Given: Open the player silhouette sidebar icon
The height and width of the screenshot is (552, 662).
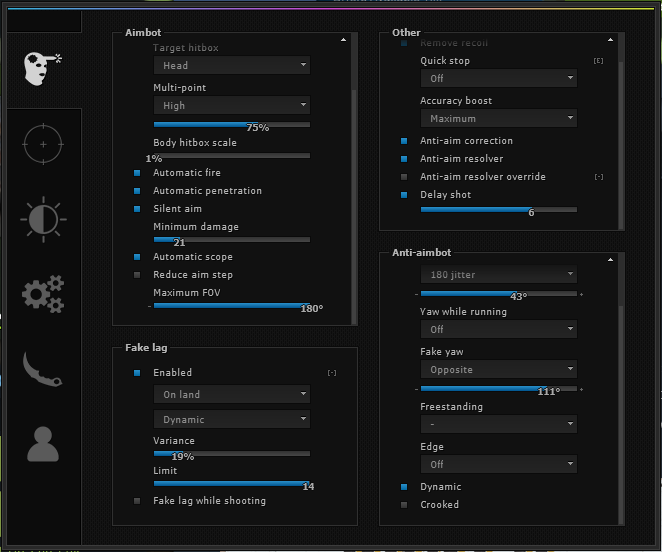Looking at the screenshot, I should (x=42, y=443).
